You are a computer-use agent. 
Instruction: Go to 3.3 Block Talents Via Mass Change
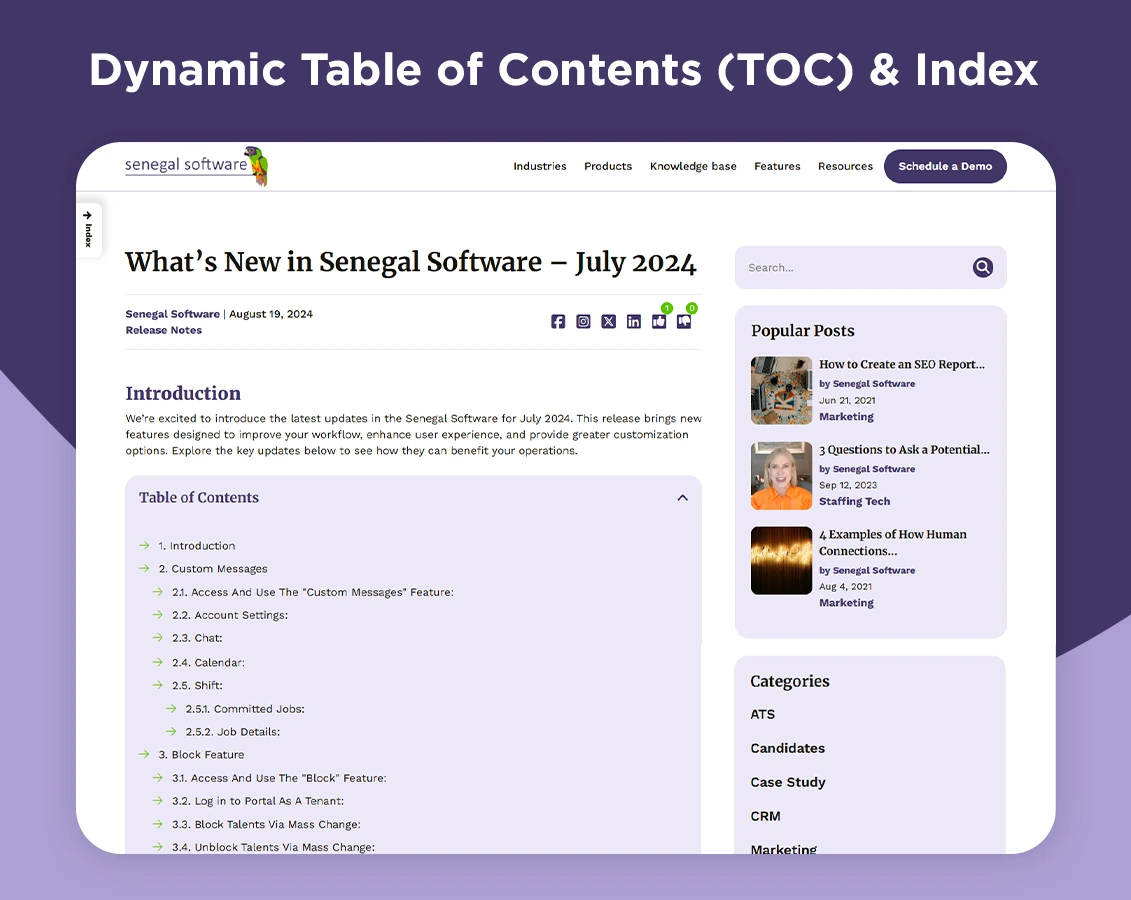coord(265,824)
